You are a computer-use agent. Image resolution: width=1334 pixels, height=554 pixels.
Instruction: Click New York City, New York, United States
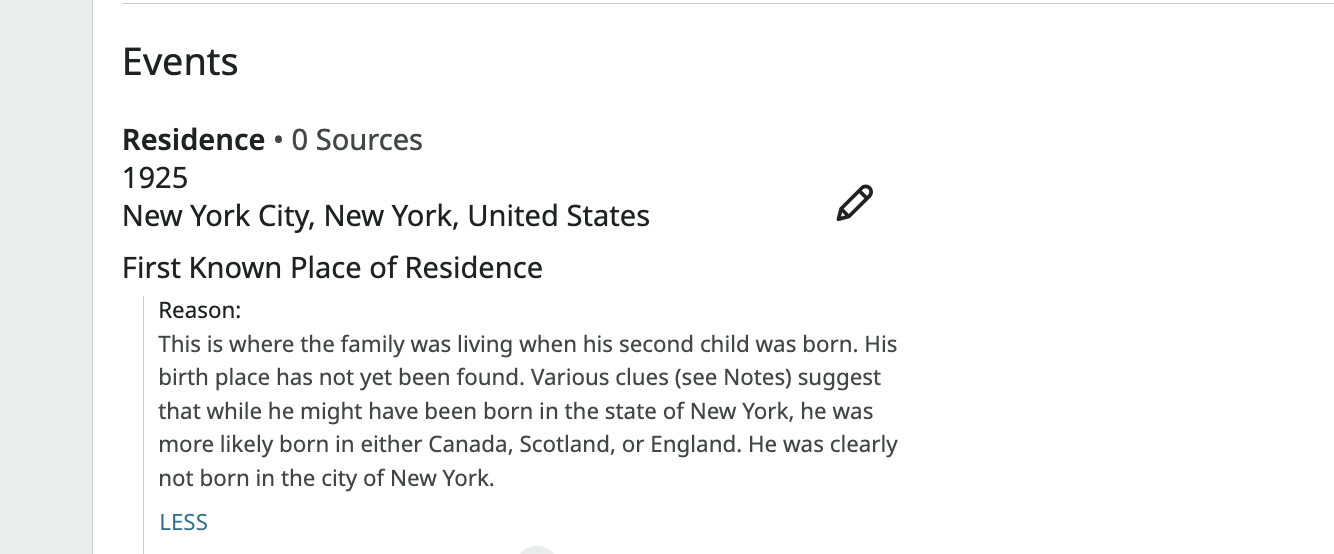pos(385,216)
